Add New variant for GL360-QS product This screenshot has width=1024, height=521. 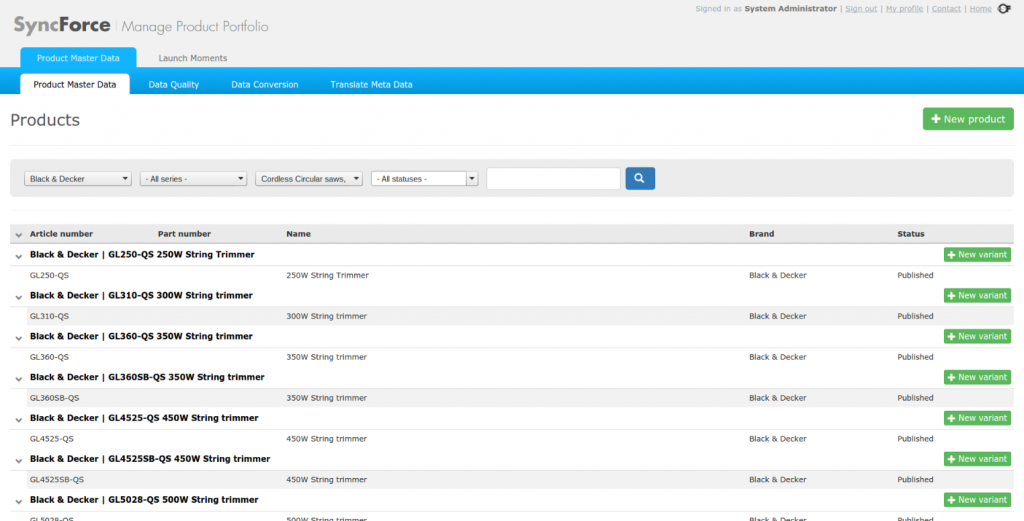[x=976, y=337]
